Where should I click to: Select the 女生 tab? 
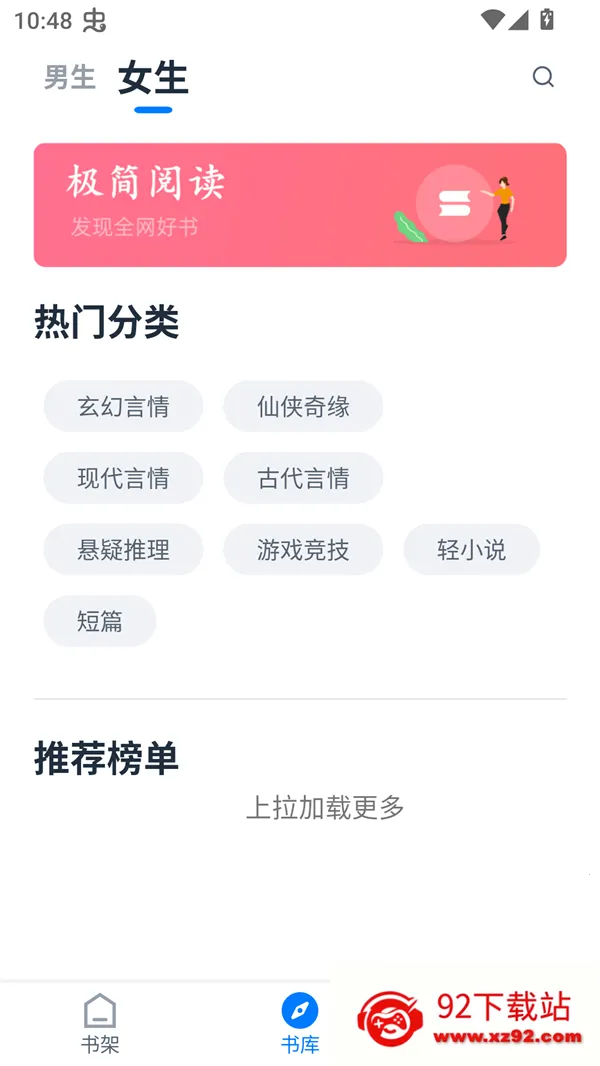(x=153, y=78)
